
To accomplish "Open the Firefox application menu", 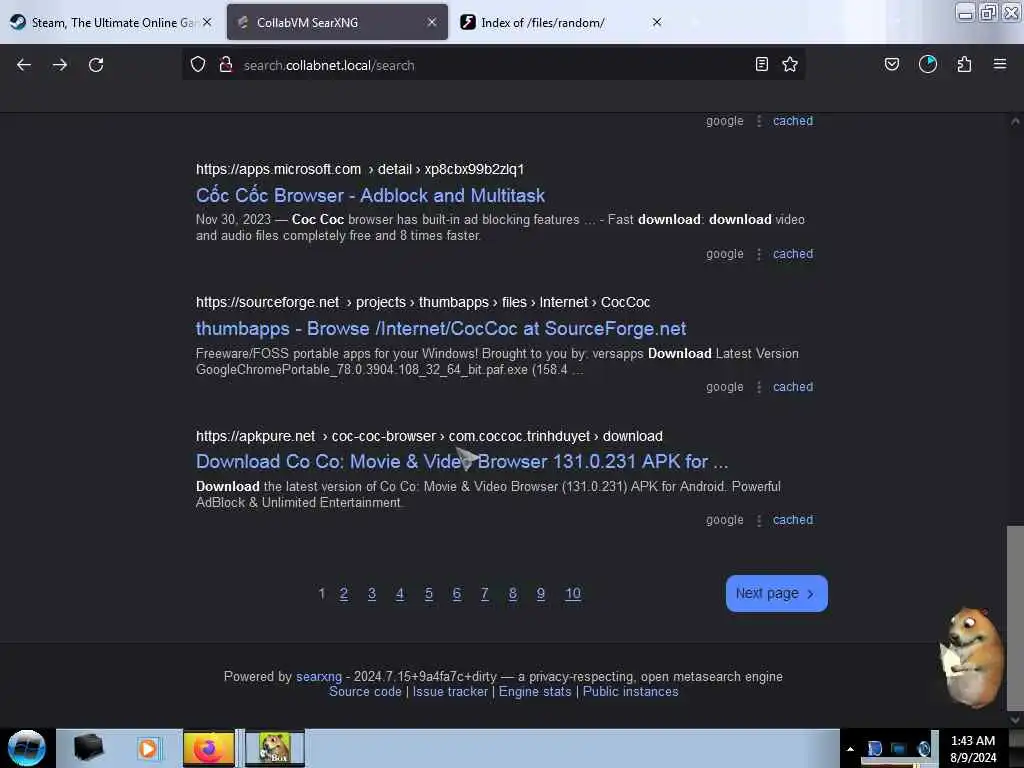I will (x=1000, y=64).
